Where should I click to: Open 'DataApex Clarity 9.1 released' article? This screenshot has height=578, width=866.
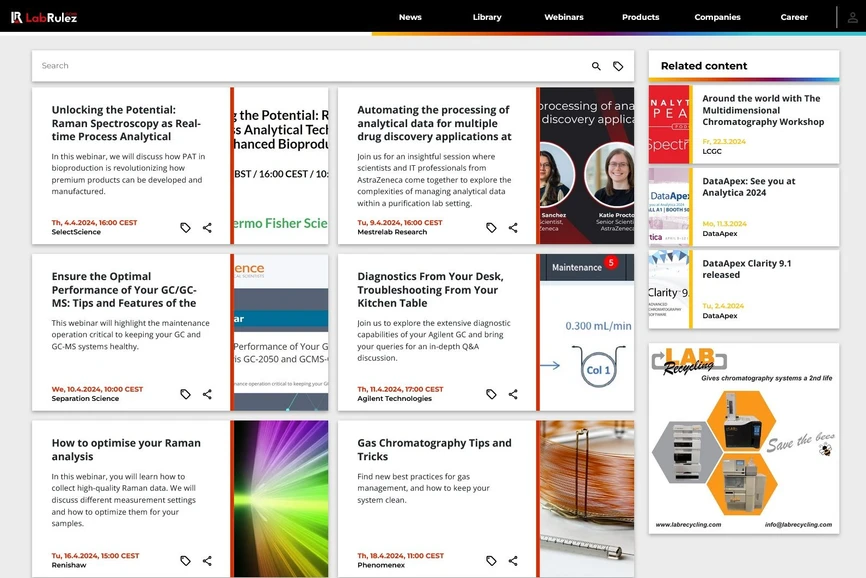click(x=746, y=269)
